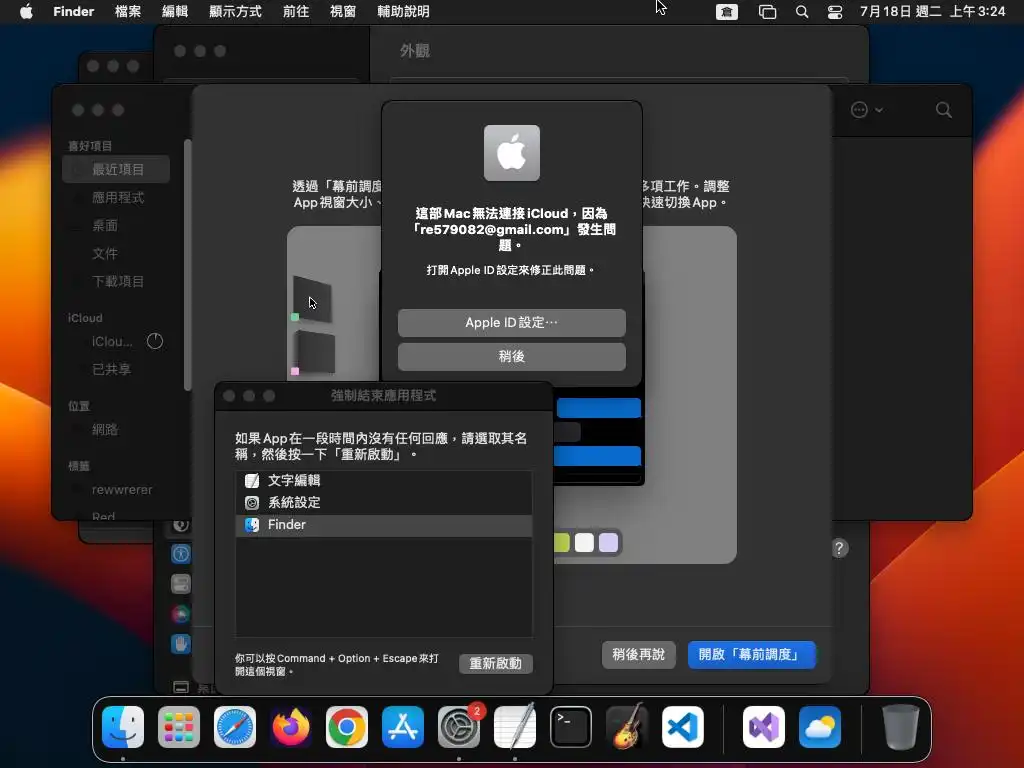Select 文件 in Finder sidebar

[x=116, y=253]
